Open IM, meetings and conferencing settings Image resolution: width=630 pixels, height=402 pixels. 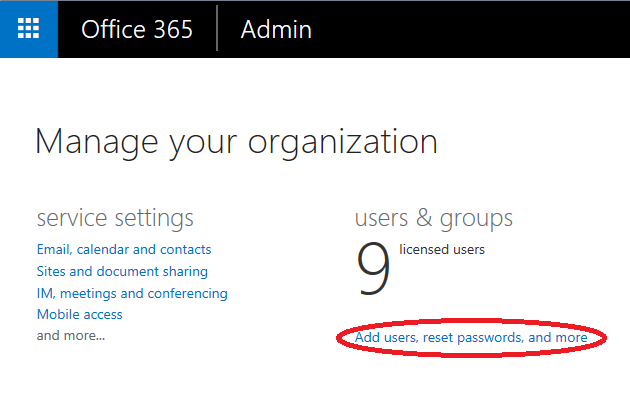132,293
